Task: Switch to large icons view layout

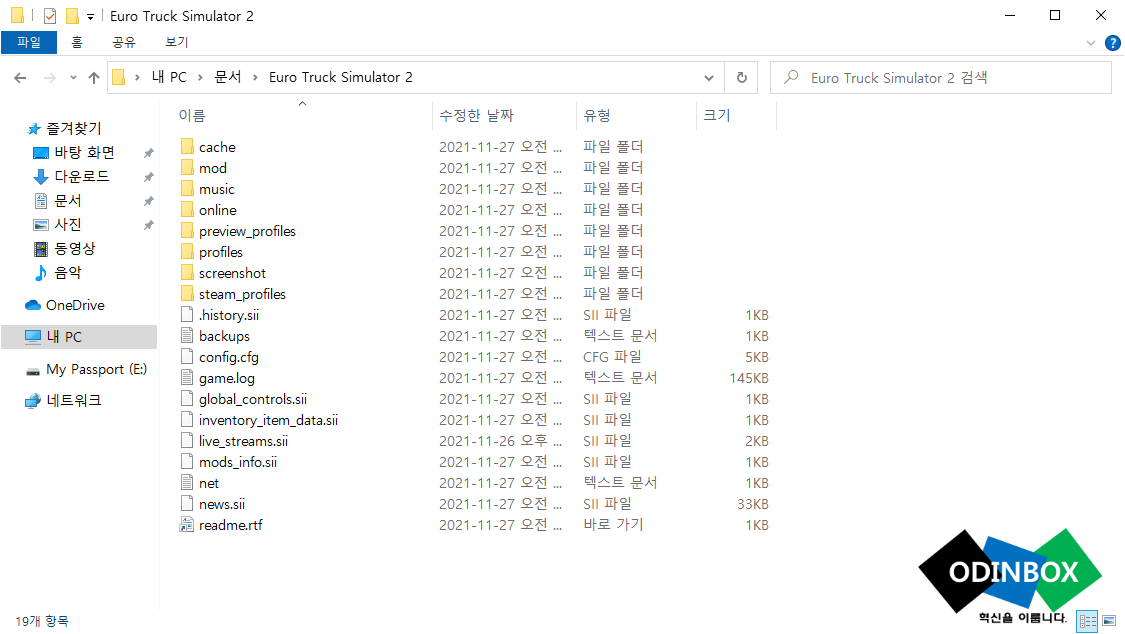Action: pyautogui.click(x=1109, y=621)
